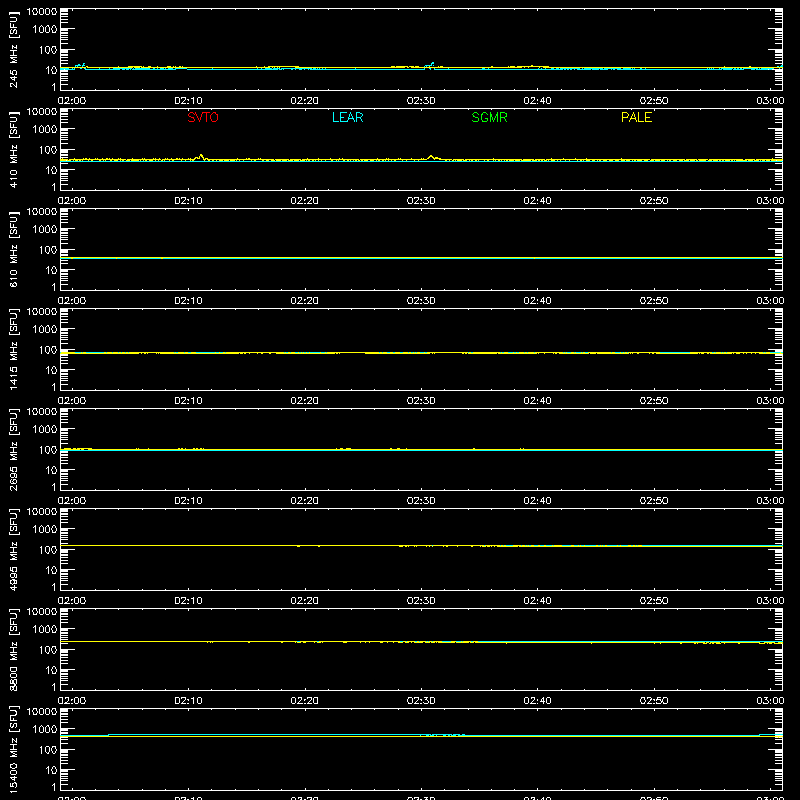Click 02:30 label below the 245 MHz plot

coord(421,101)
